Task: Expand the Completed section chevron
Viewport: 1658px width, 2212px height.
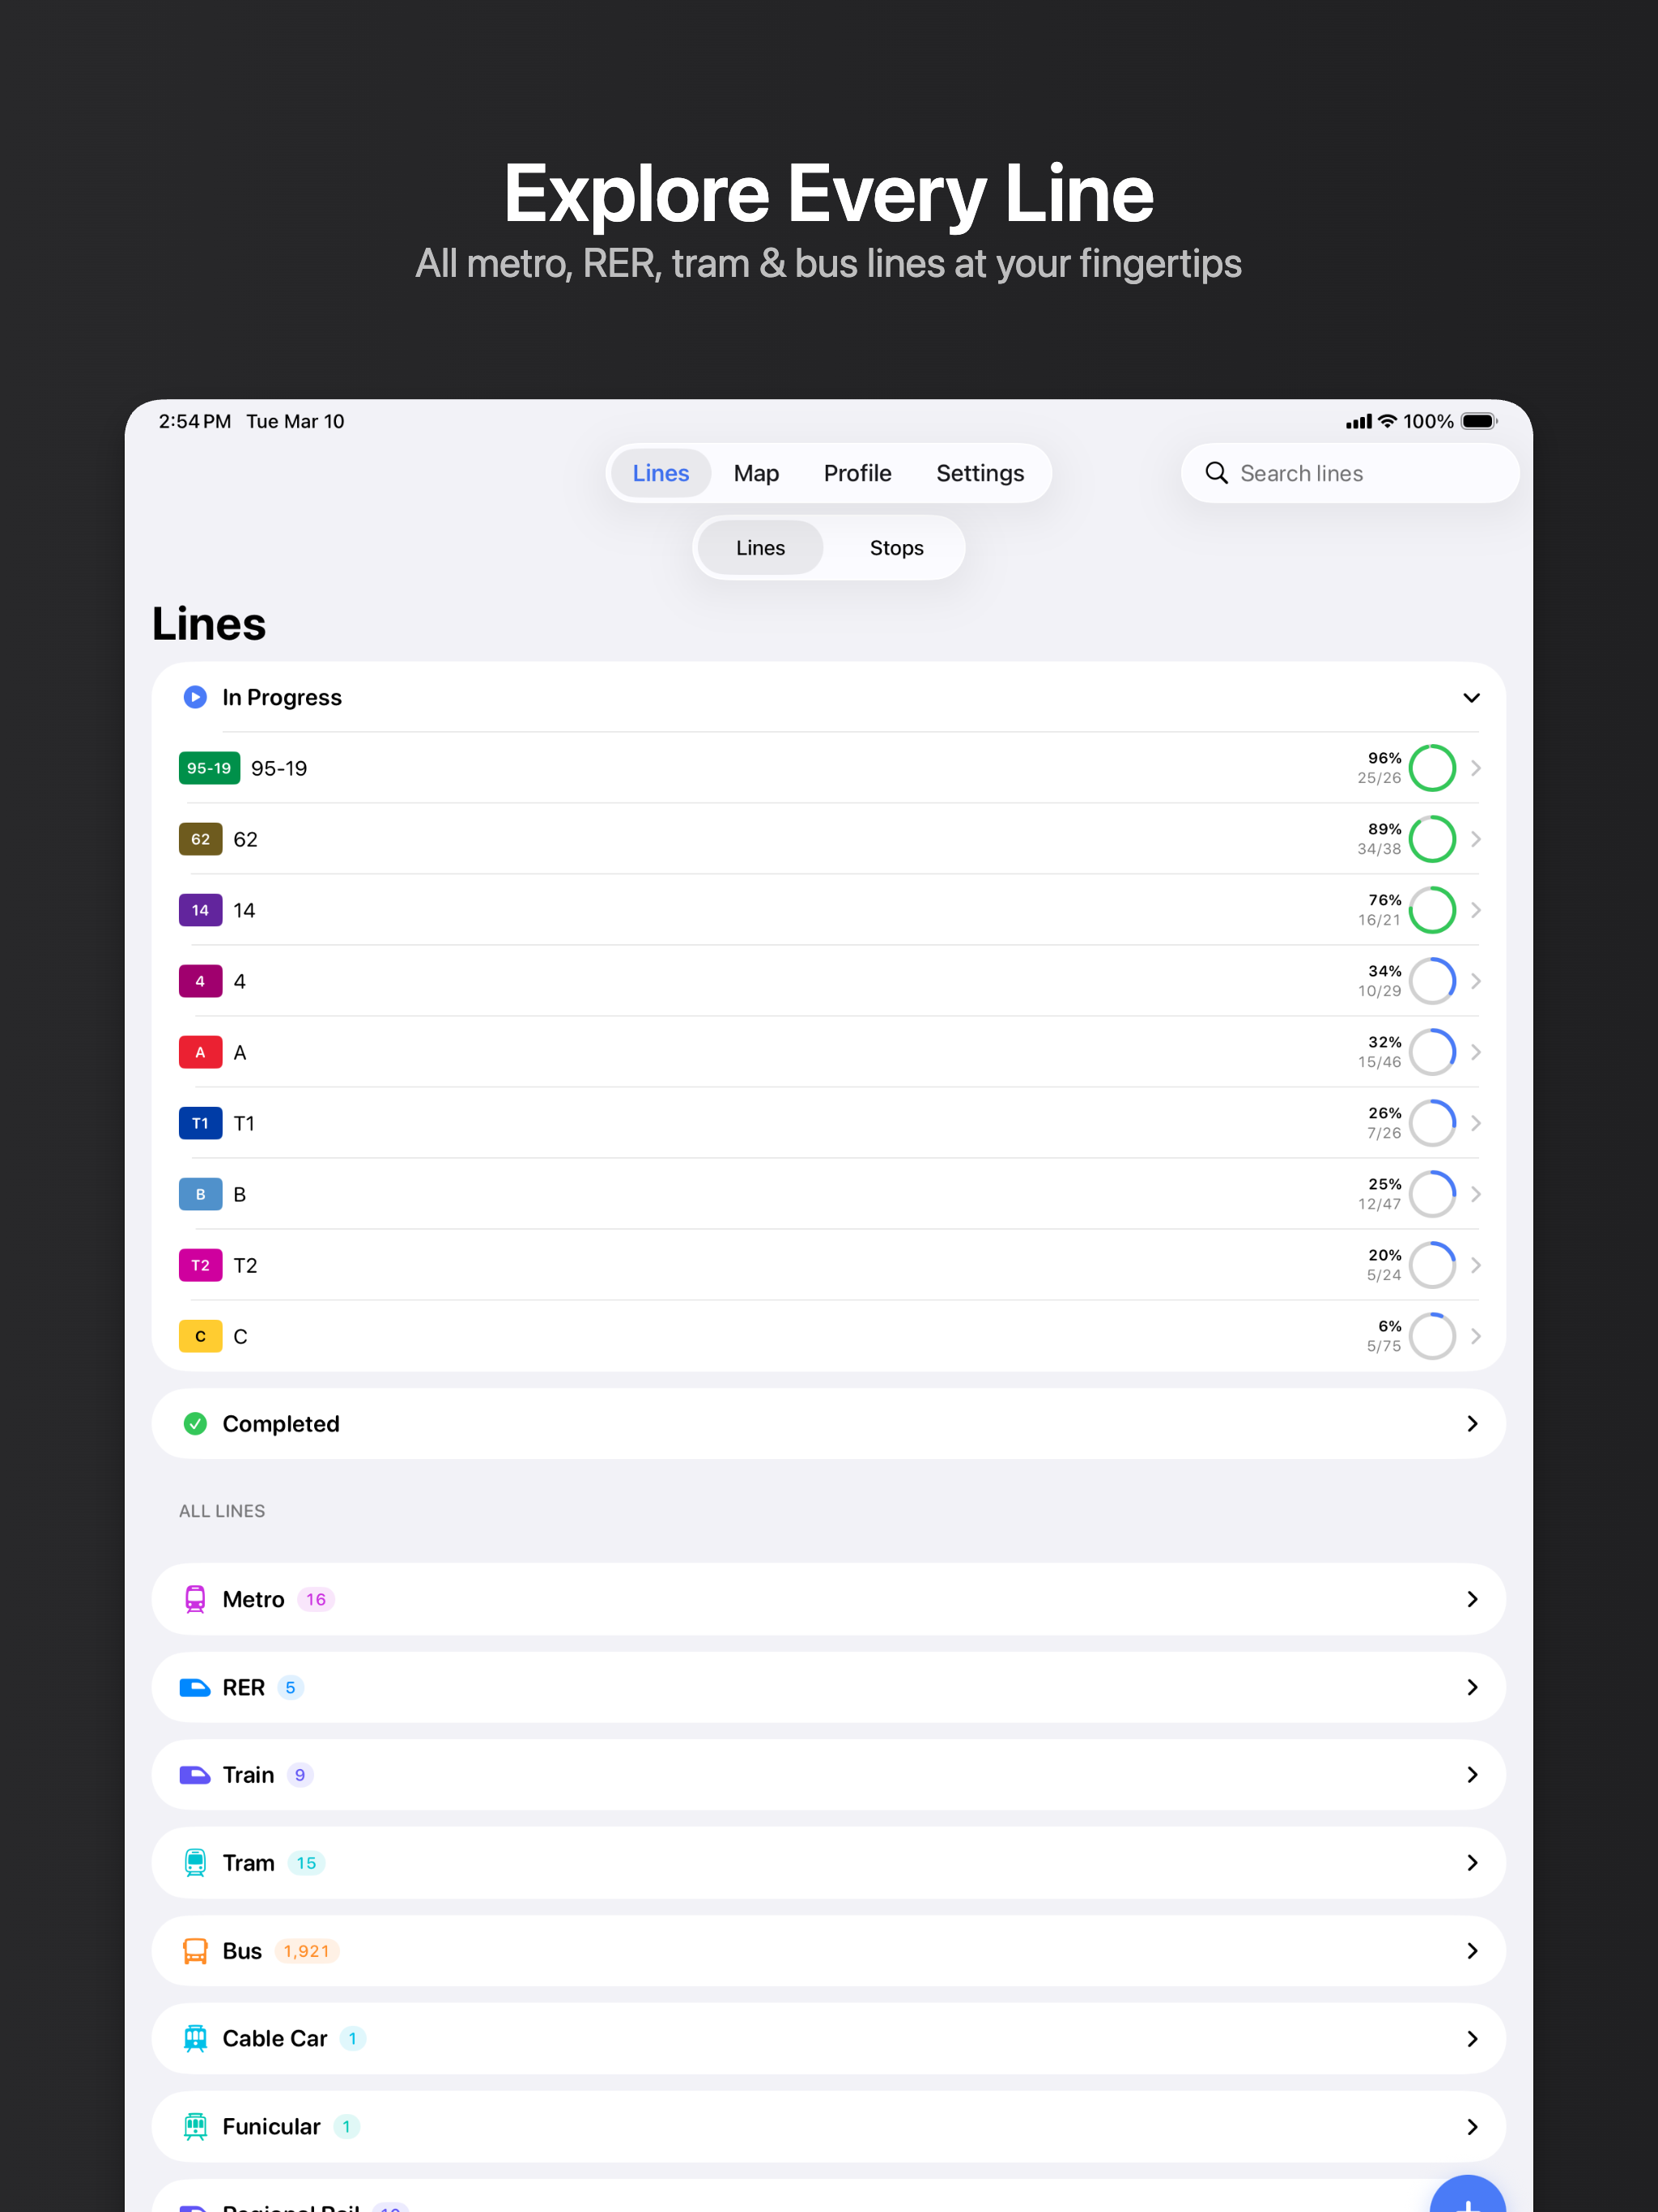Action: click(1472, 1423)
